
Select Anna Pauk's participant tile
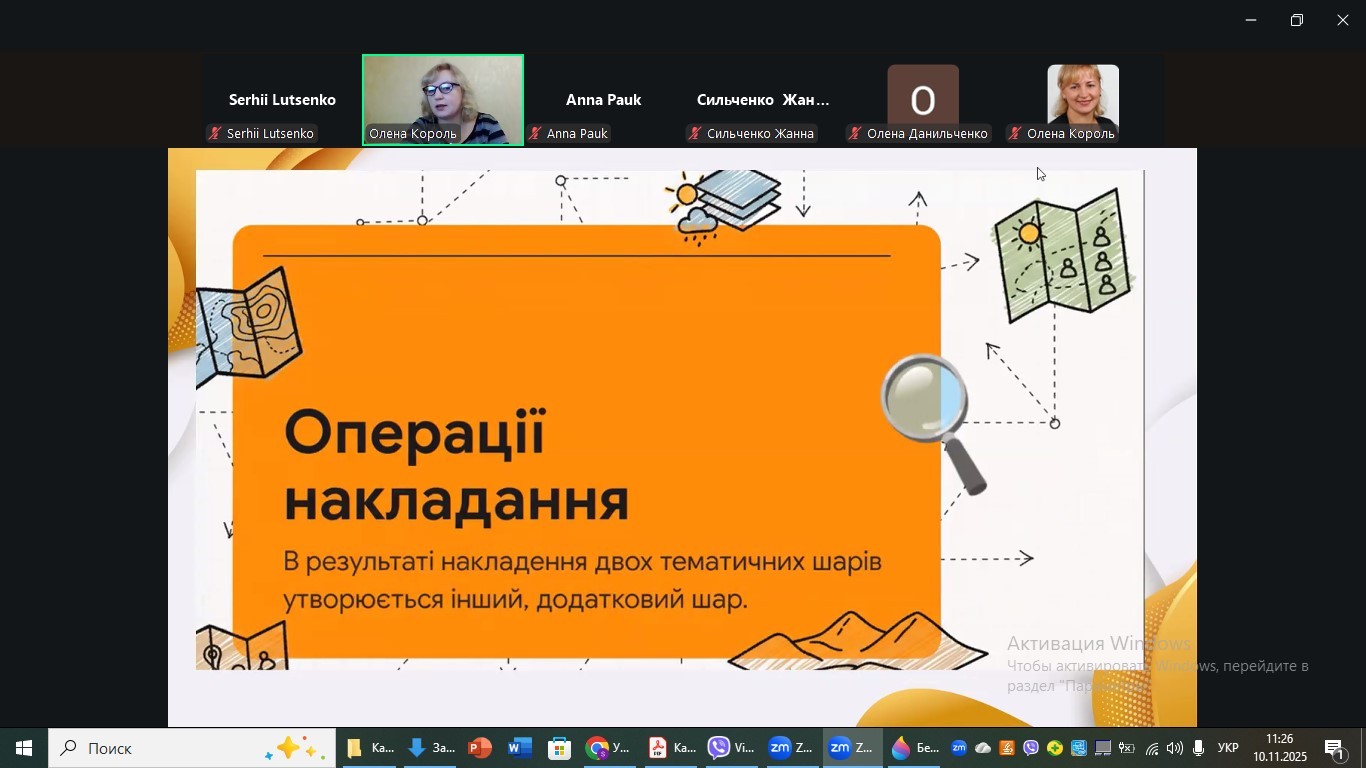[x=603, y=101]
